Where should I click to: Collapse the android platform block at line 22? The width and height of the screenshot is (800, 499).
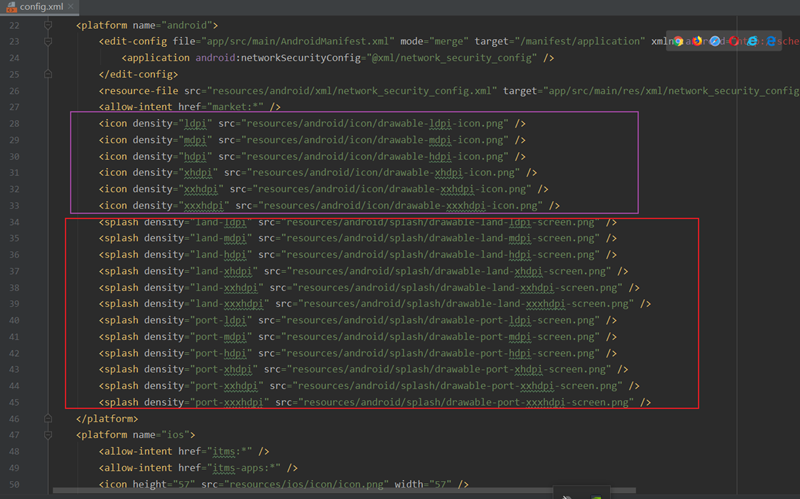(48, 25)
